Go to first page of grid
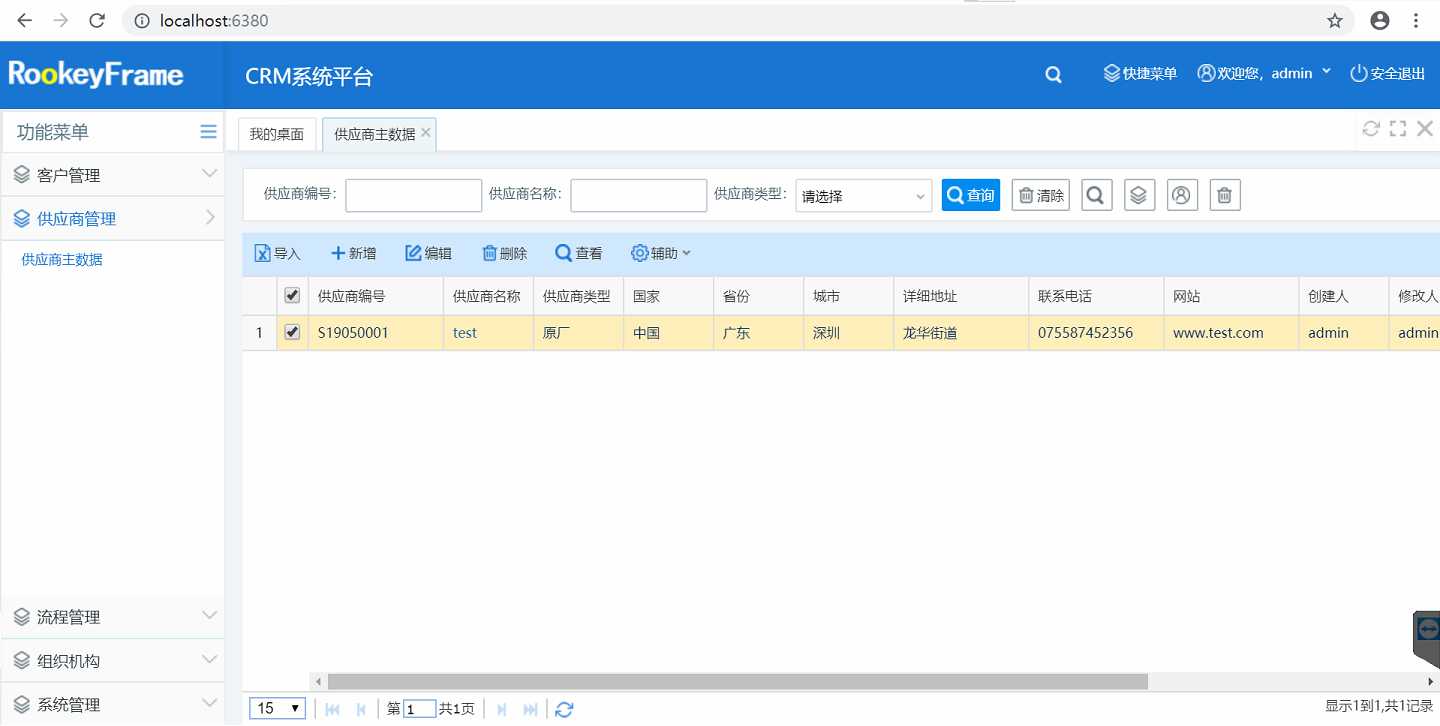Screen dimensions: 1440x726 coord(333,709)
